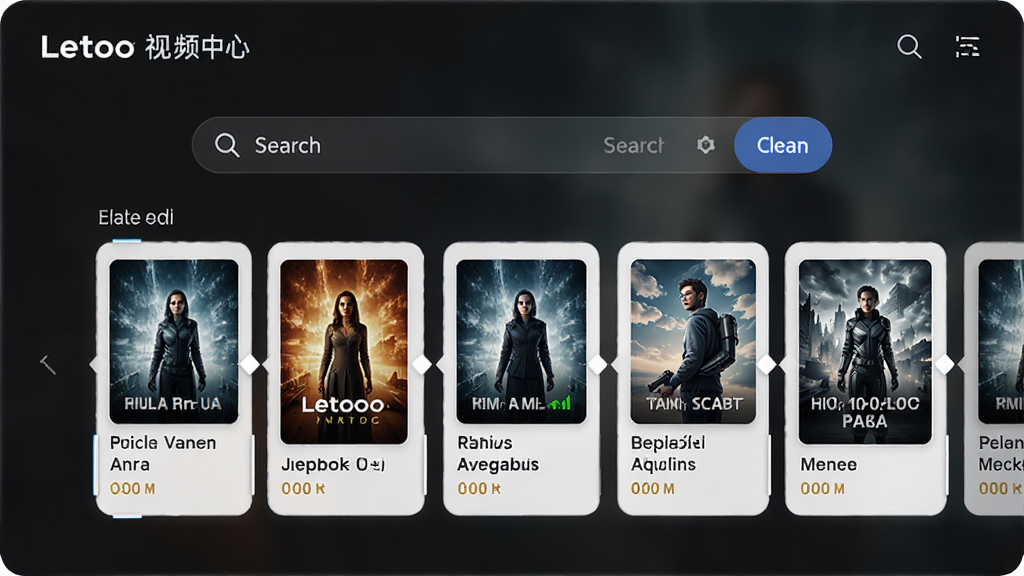
Task: Click 000 M price under Poicle Vanen Anra
Action: coord(133,488)
